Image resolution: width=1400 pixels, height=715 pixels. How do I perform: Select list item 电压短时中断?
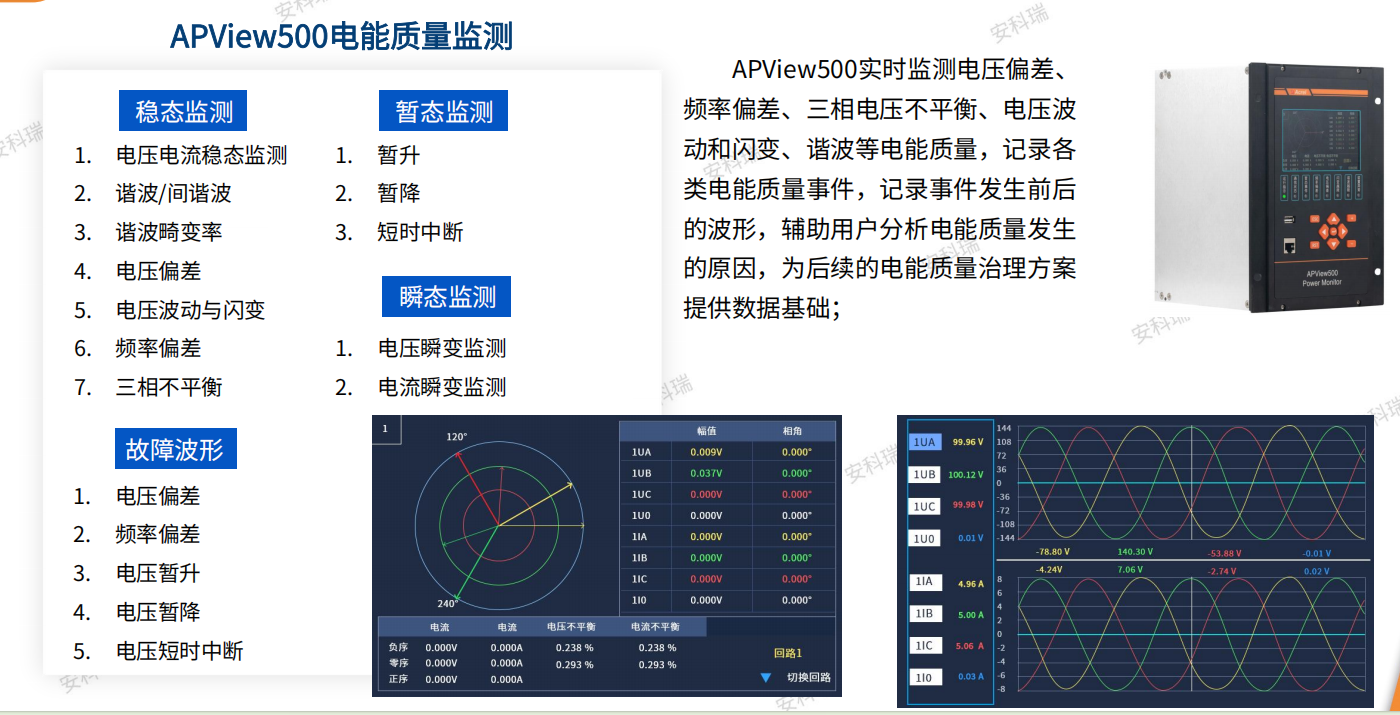click(180, 651)
